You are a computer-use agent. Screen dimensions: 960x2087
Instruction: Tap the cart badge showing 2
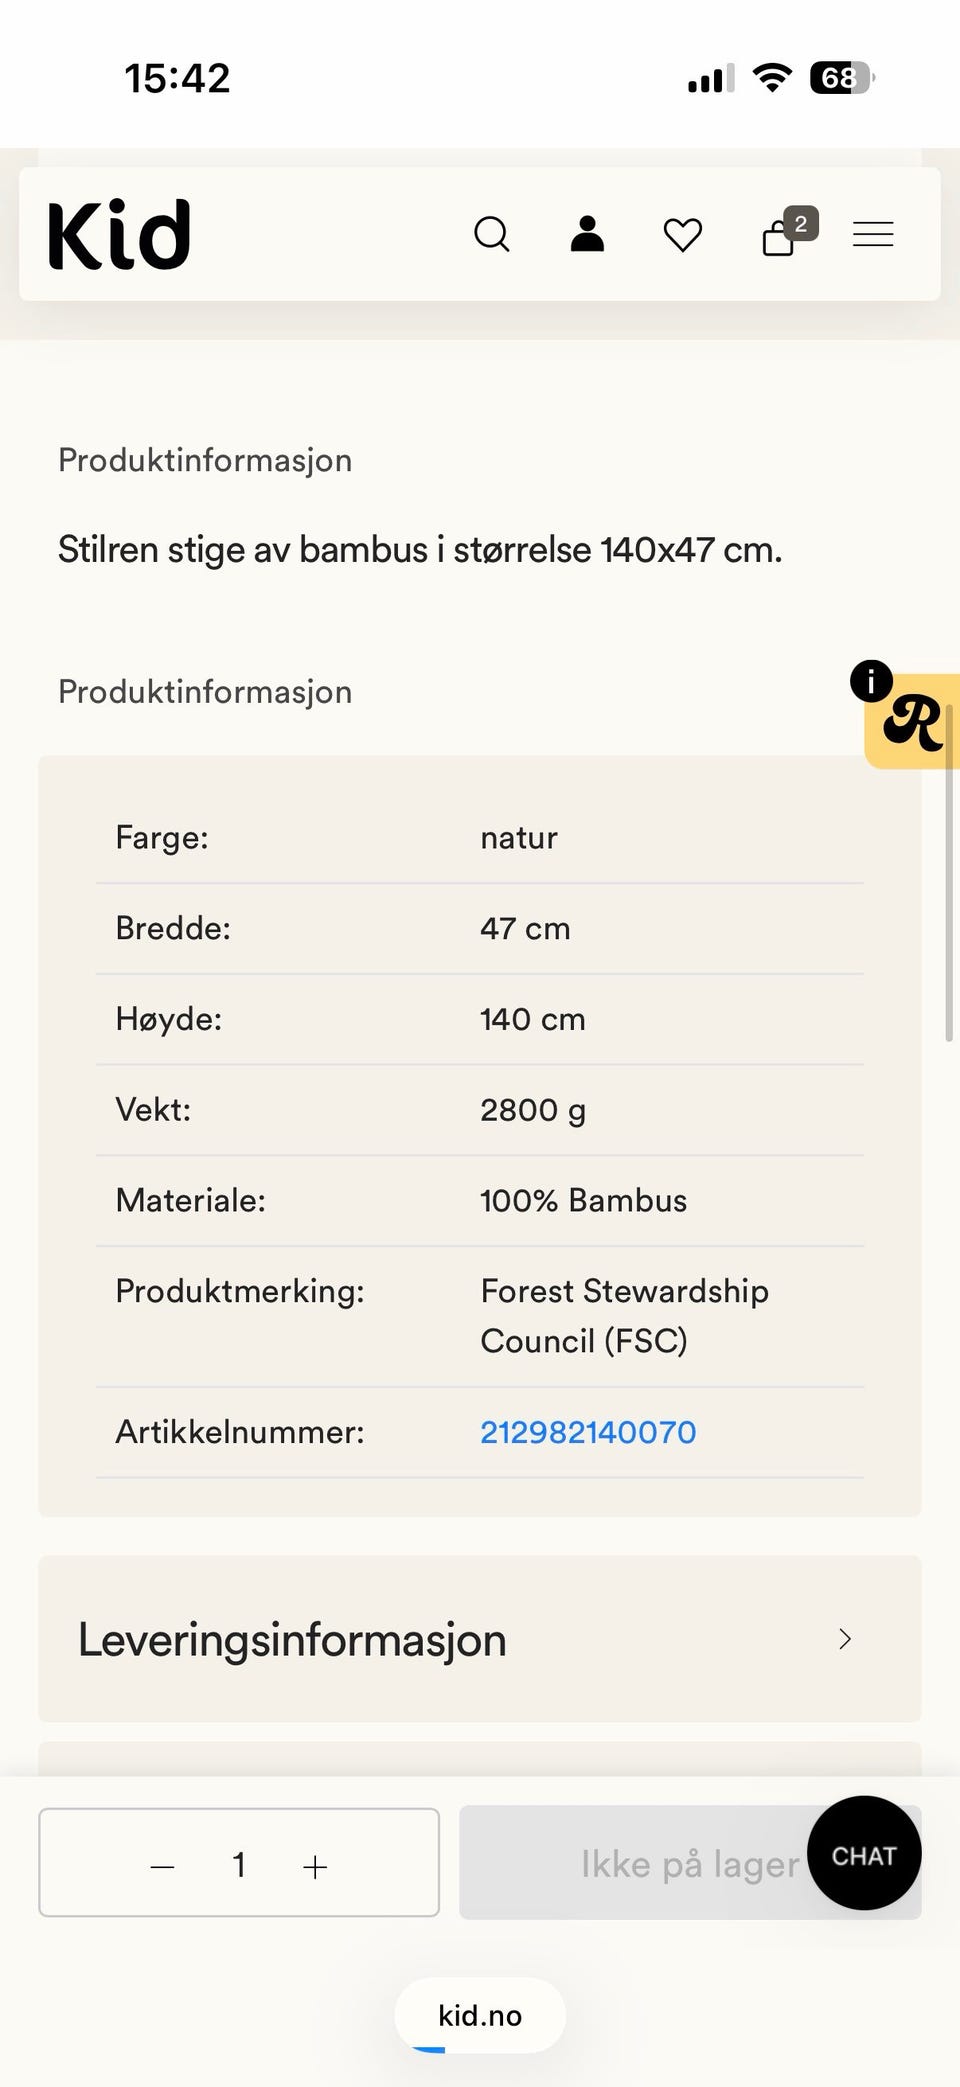coord(801,224)
